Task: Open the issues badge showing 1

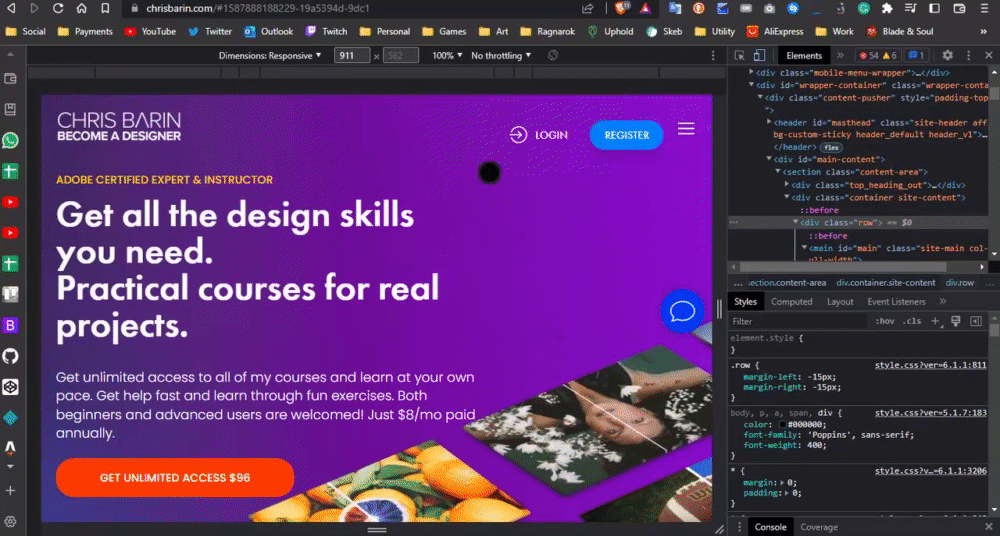Action: 916,56
